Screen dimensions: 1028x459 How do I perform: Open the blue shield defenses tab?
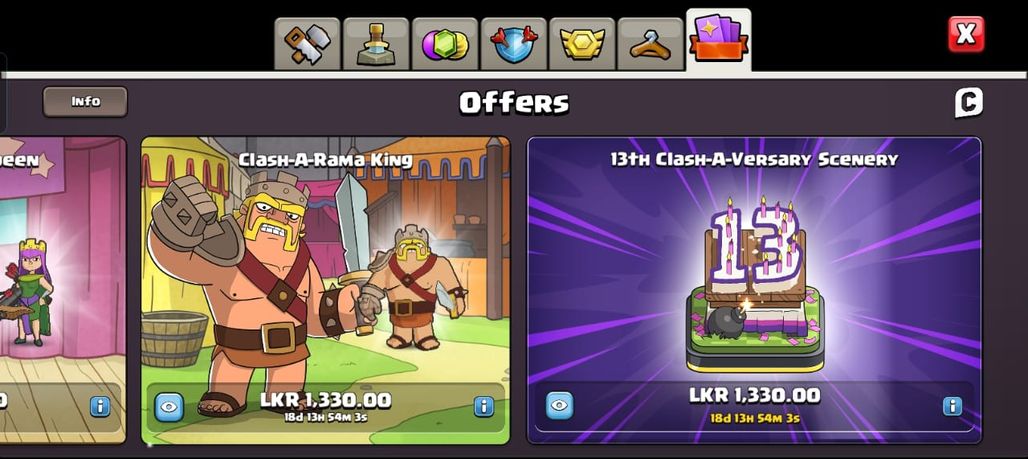pos(513,44)
